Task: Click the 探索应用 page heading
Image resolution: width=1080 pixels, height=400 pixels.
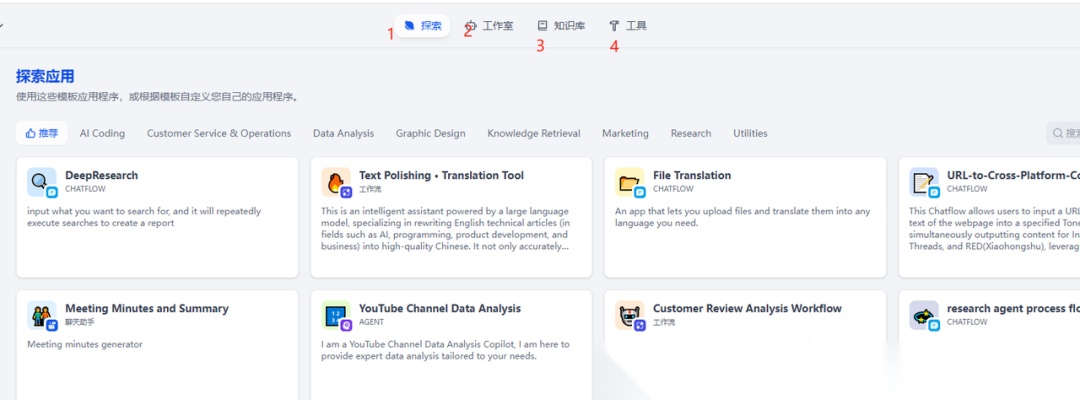Action: coord(45,76)
